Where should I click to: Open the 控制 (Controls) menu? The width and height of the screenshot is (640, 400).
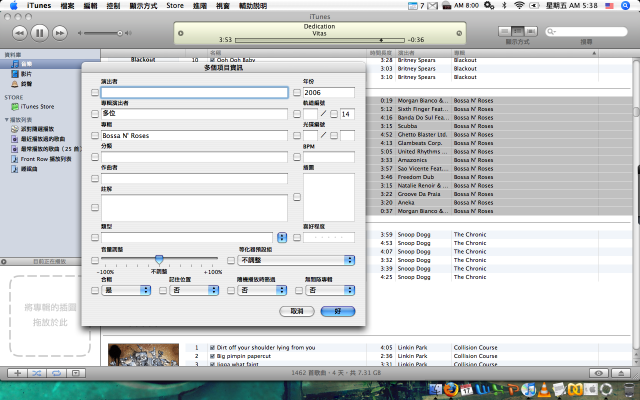pos(113,5)
